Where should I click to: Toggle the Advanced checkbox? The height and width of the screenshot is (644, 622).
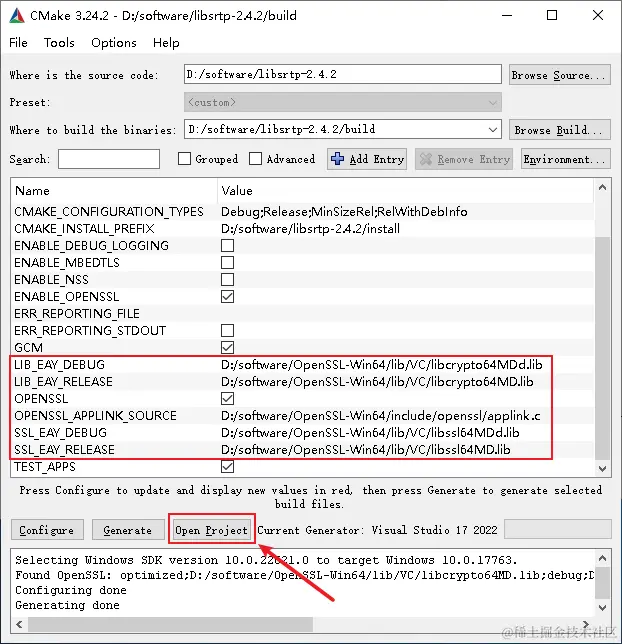click(x=256, y=159)
